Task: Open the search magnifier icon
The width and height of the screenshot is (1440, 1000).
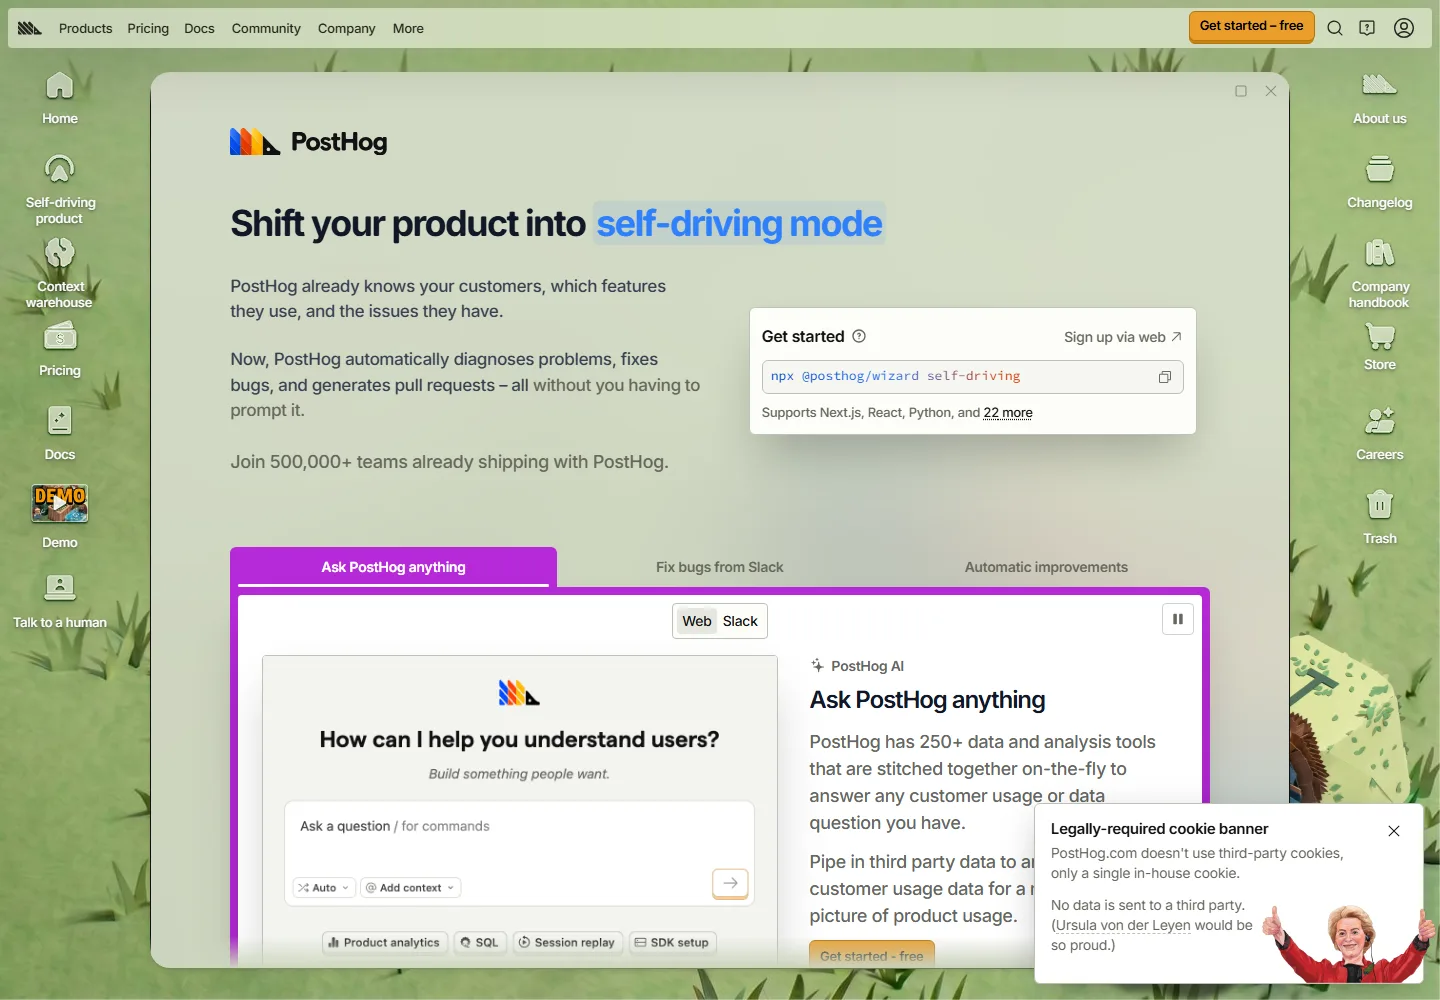Action: pos(1335,28)
